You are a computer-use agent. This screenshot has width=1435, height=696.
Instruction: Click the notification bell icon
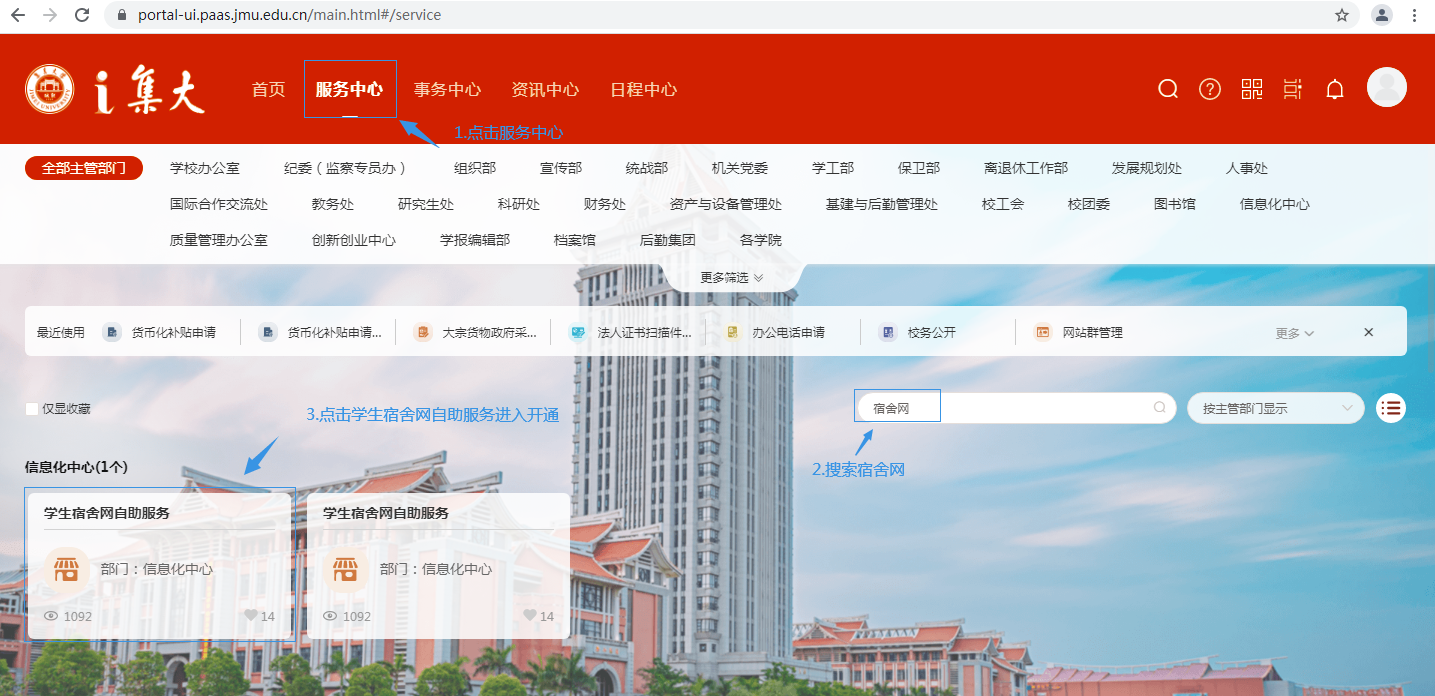point(1334,89)
